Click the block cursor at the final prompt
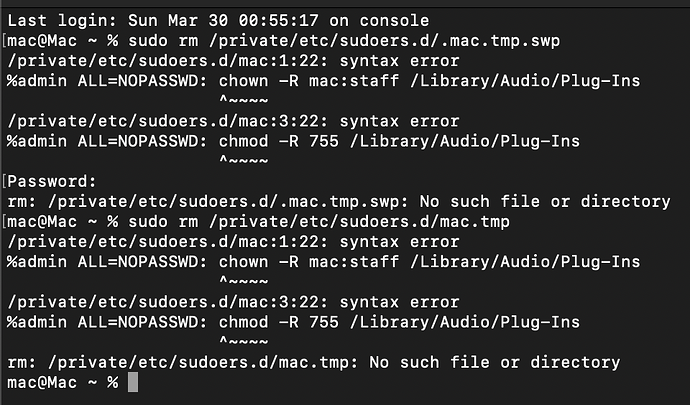Image resolution: width=690 pixels, height=405 pixels. point(133,382)
